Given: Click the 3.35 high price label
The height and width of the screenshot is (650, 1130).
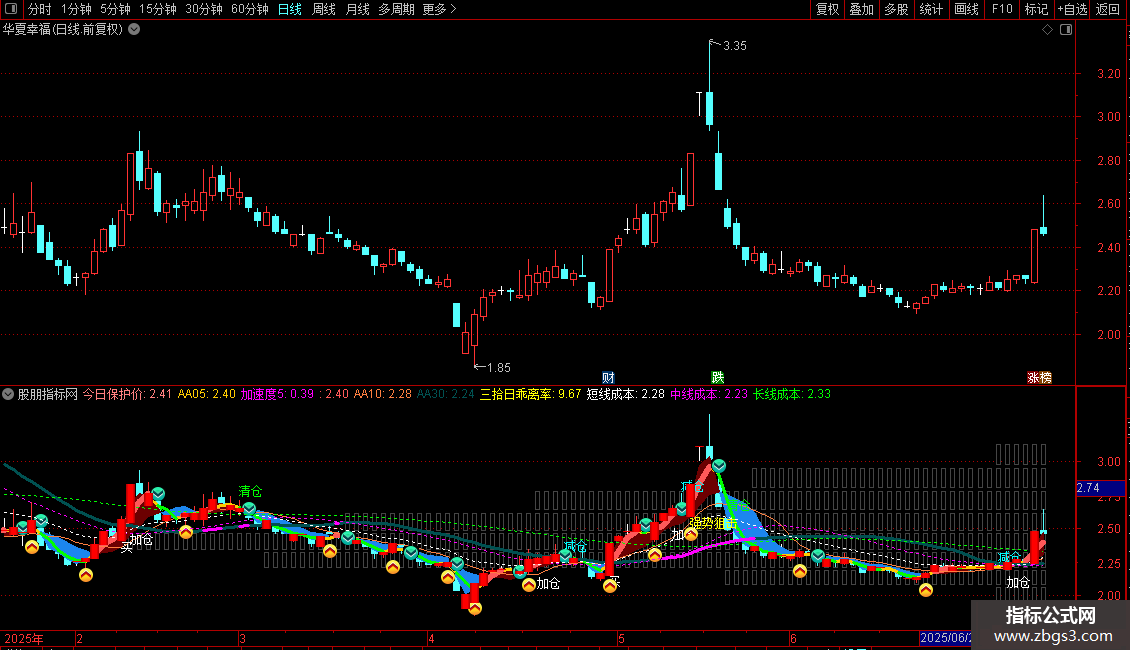Looking at the screenshot, I should pos(734,45).
